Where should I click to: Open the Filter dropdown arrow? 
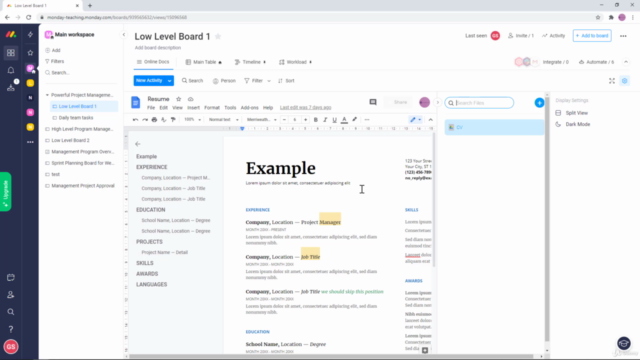click(269, 81)
